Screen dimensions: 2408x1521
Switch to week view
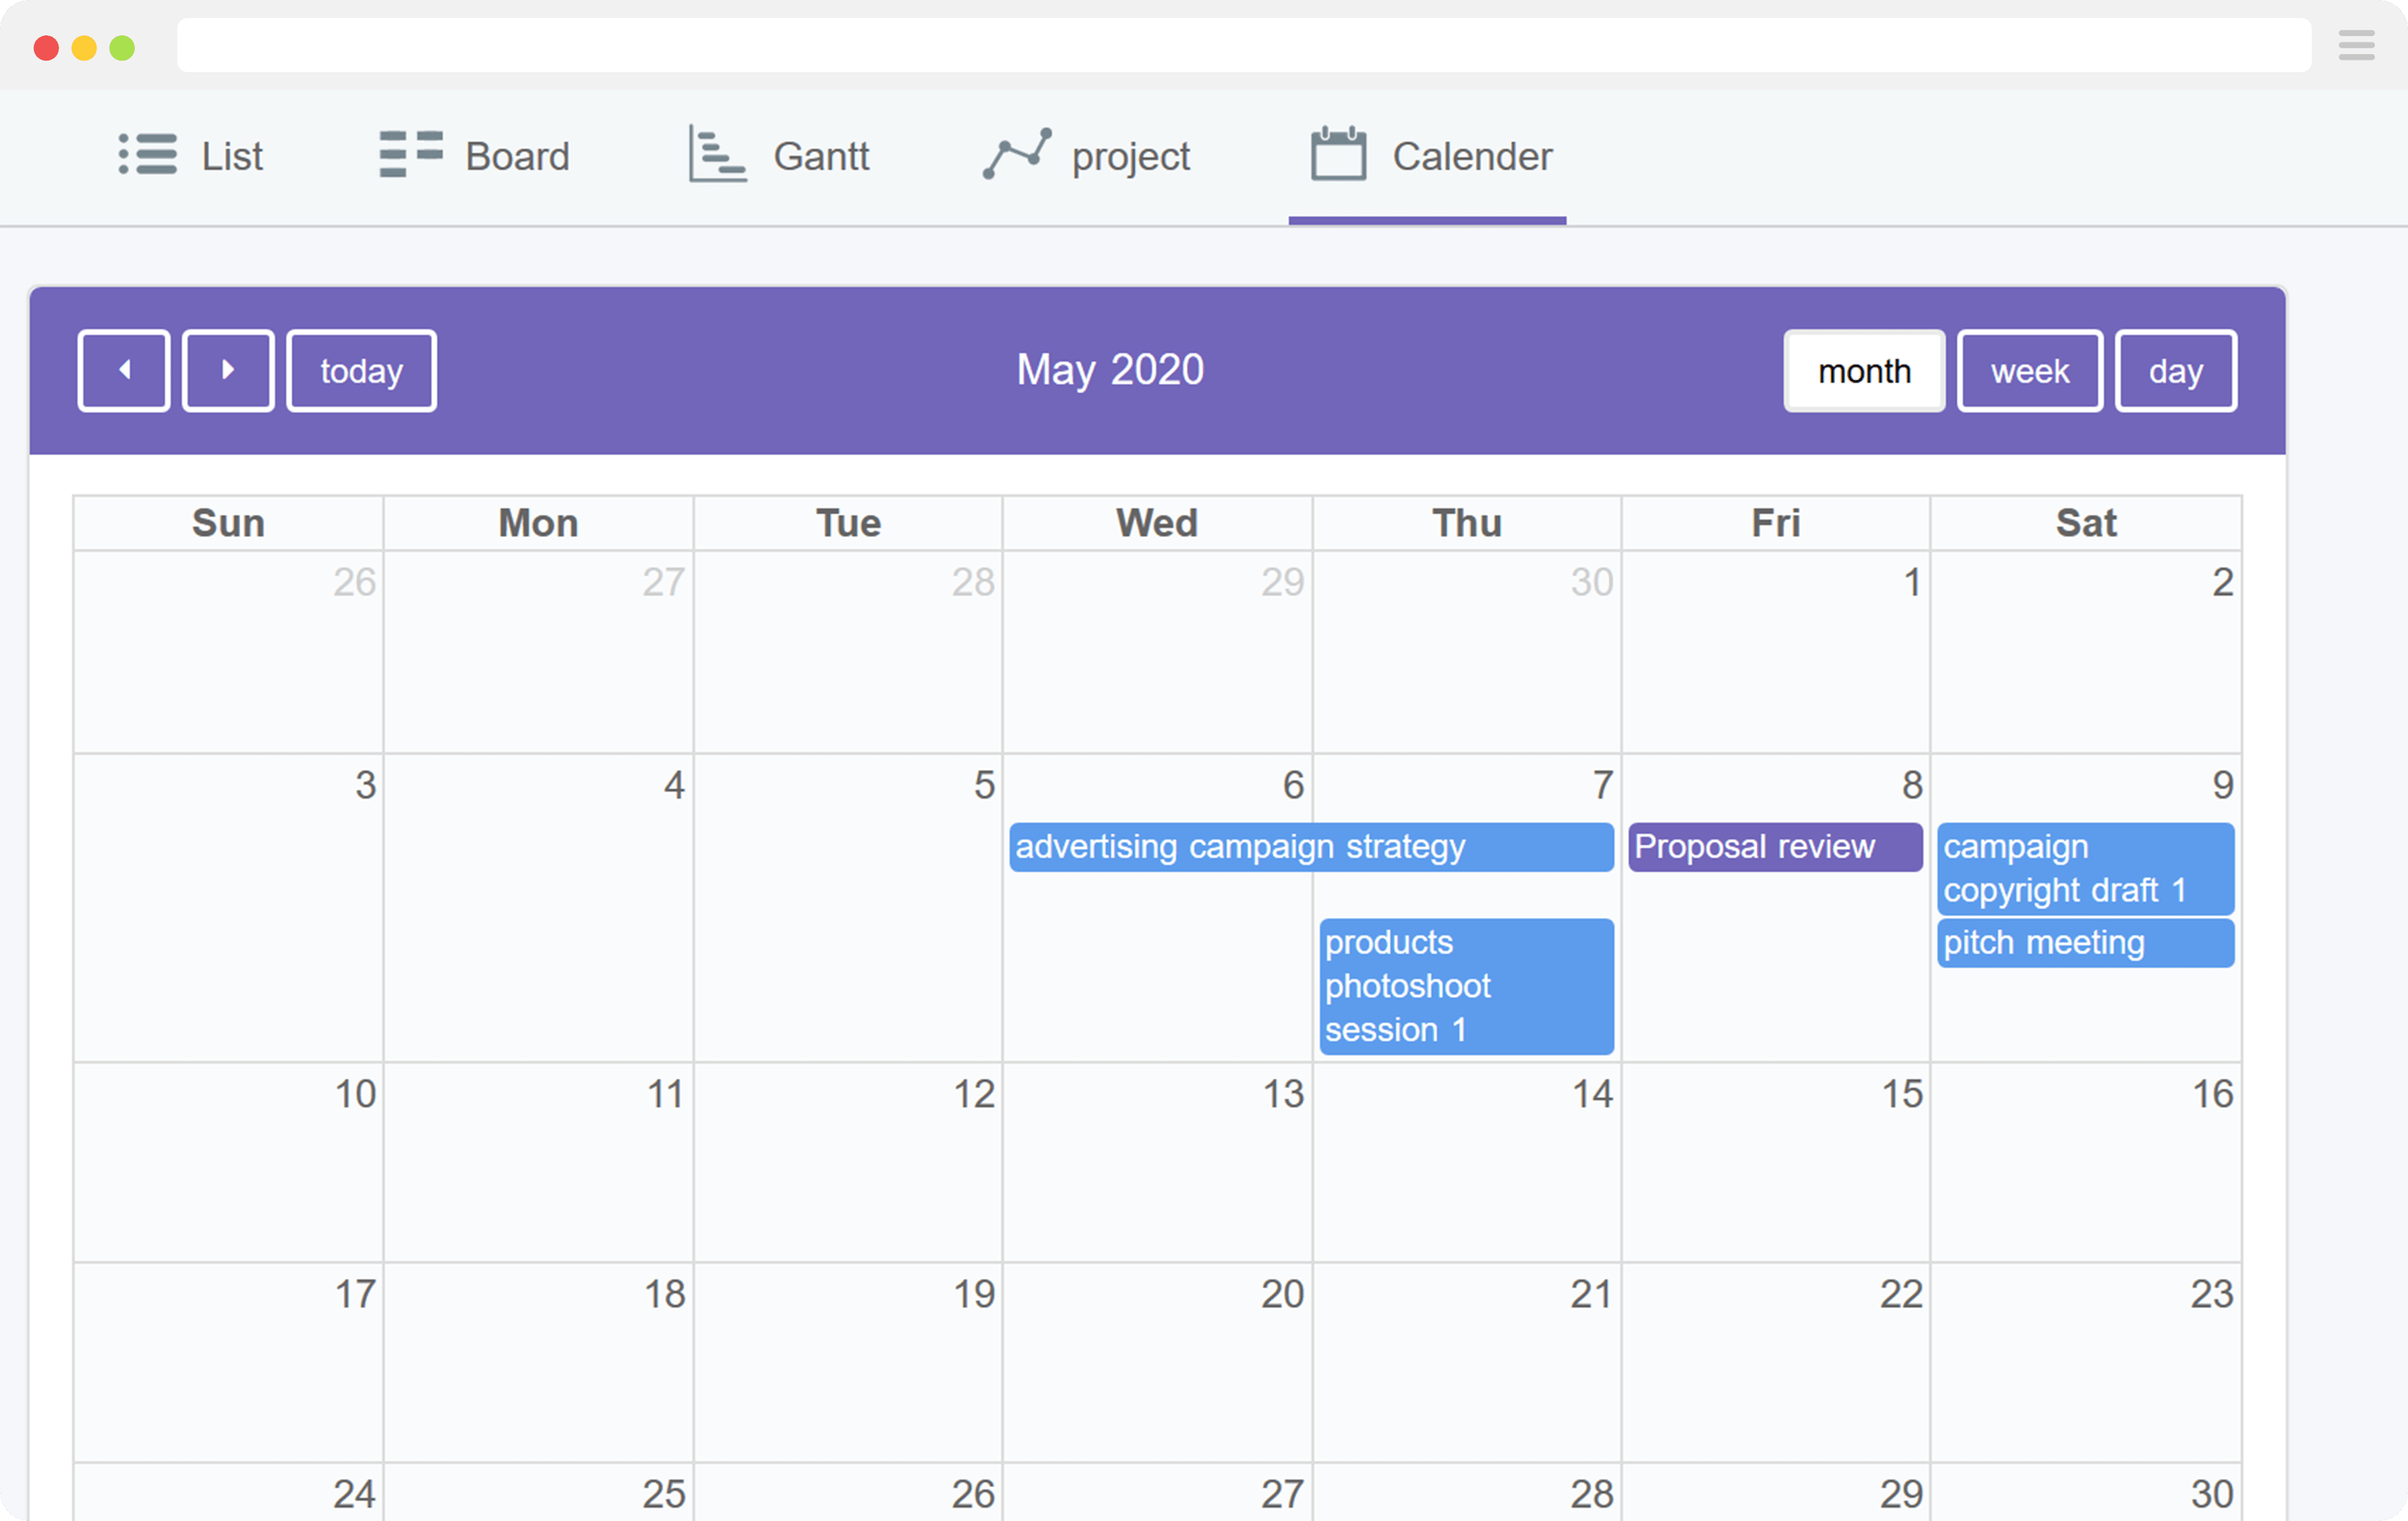tap(2029, 370)
